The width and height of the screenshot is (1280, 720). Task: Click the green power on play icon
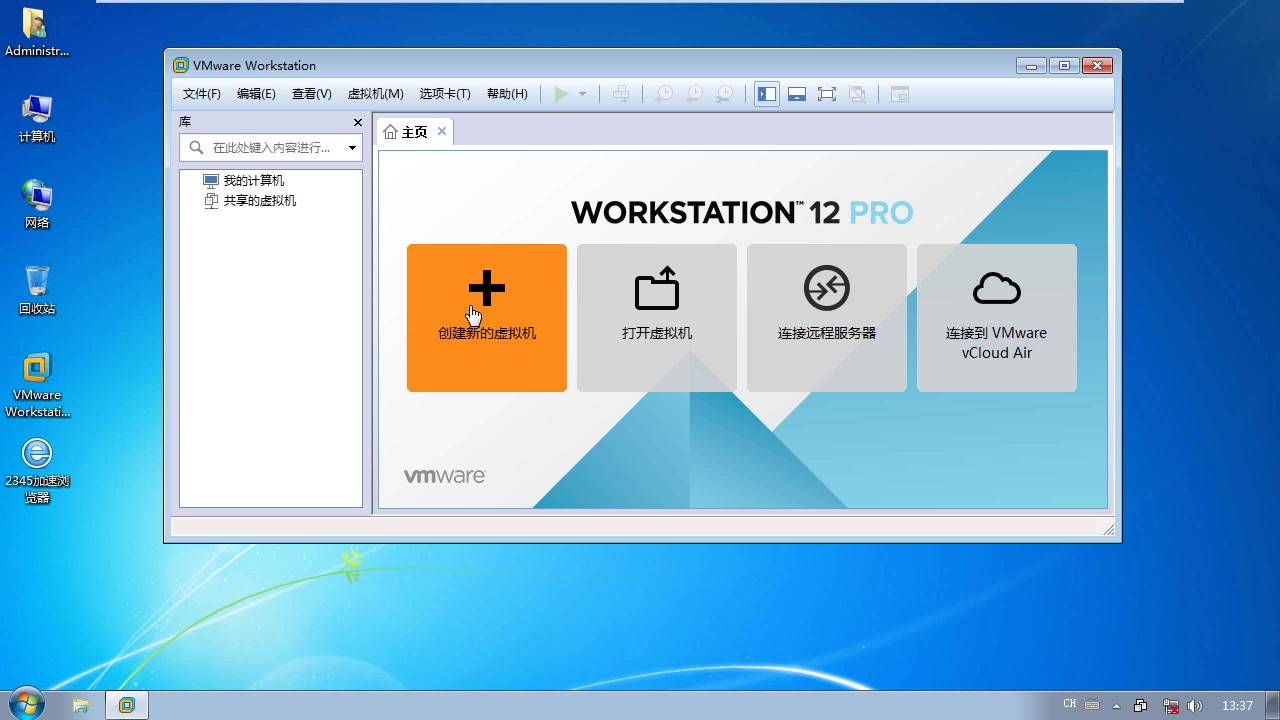pos(561,94)
